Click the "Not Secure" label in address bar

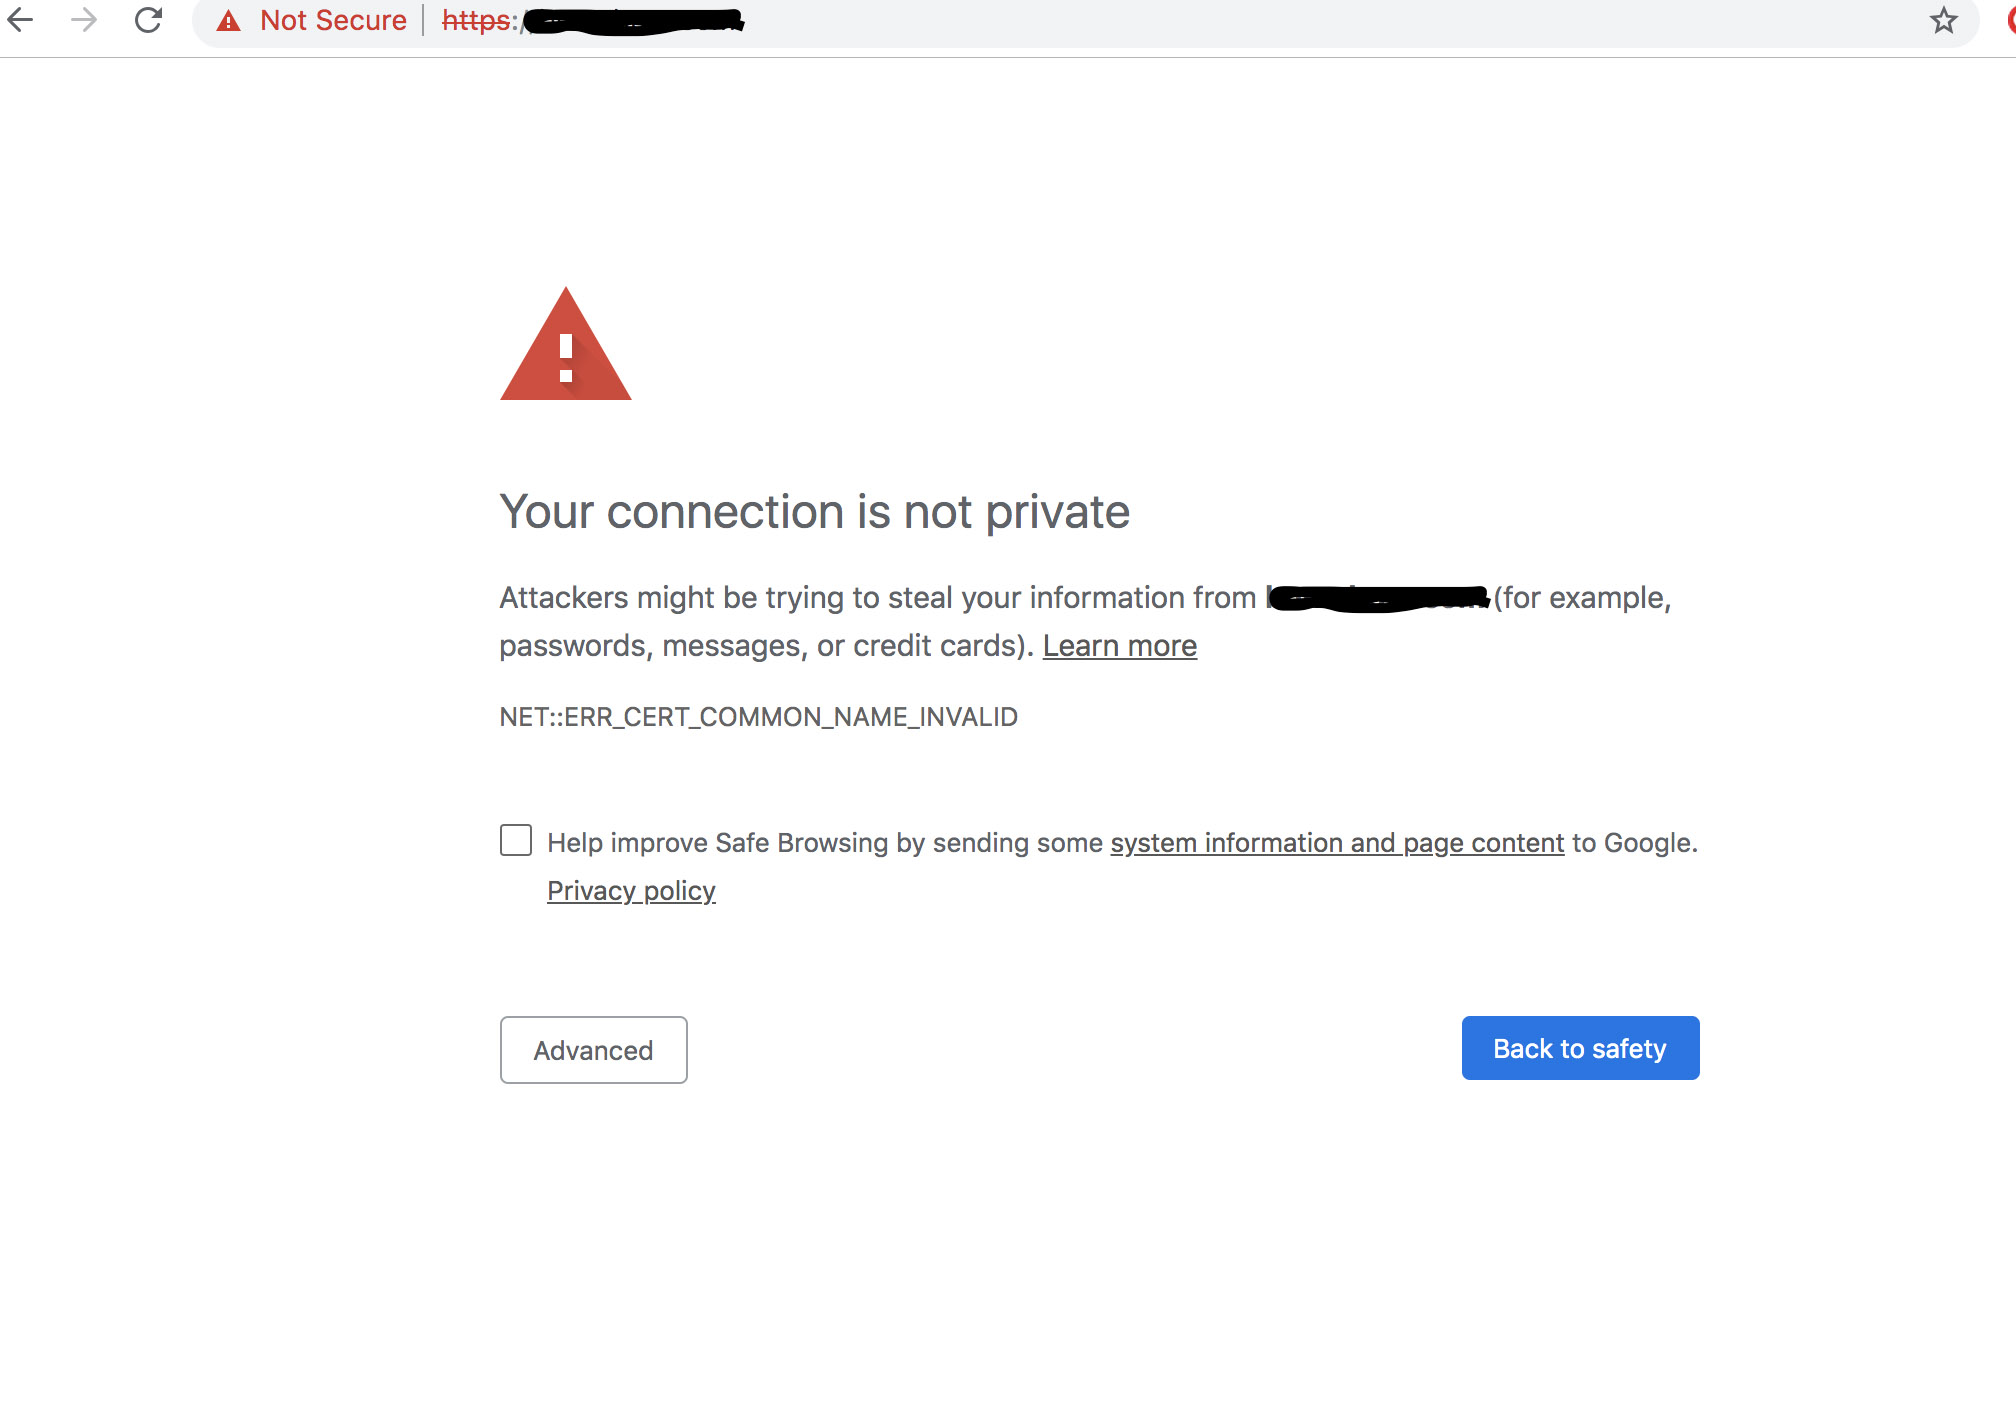click(333, 21)
